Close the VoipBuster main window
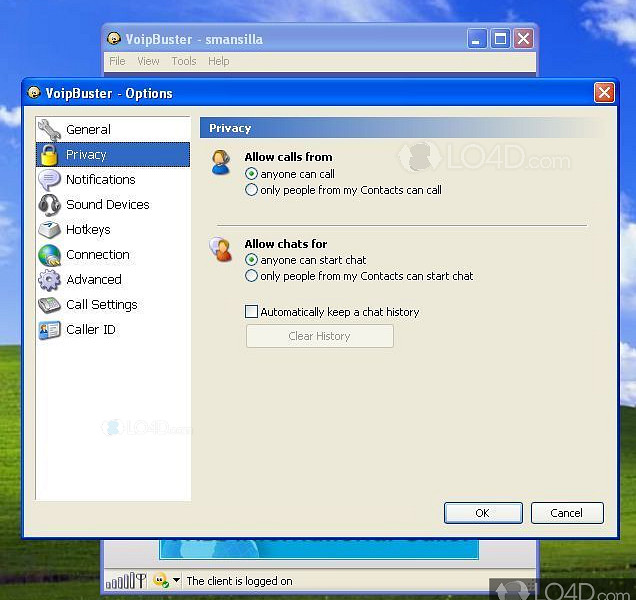636x600 pixels. (523, 39)
